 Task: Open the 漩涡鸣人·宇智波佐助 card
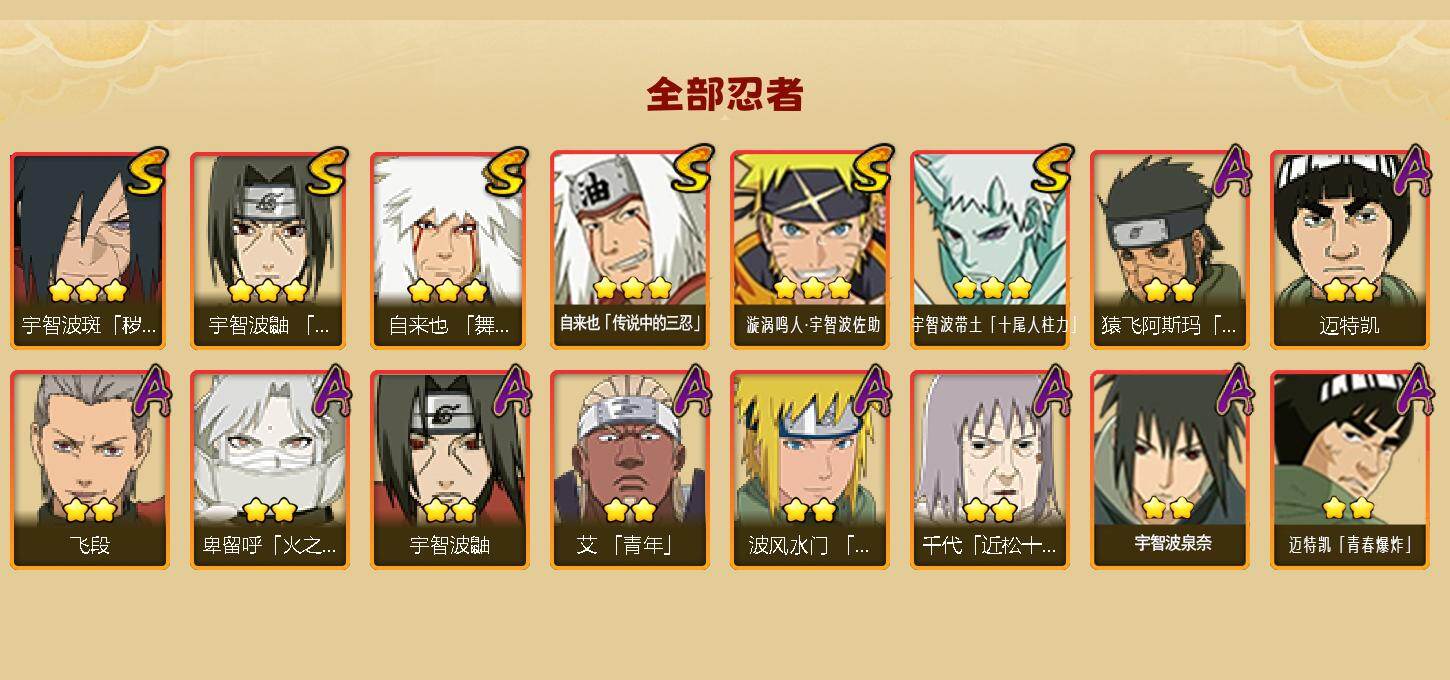[x=810, y=250]
